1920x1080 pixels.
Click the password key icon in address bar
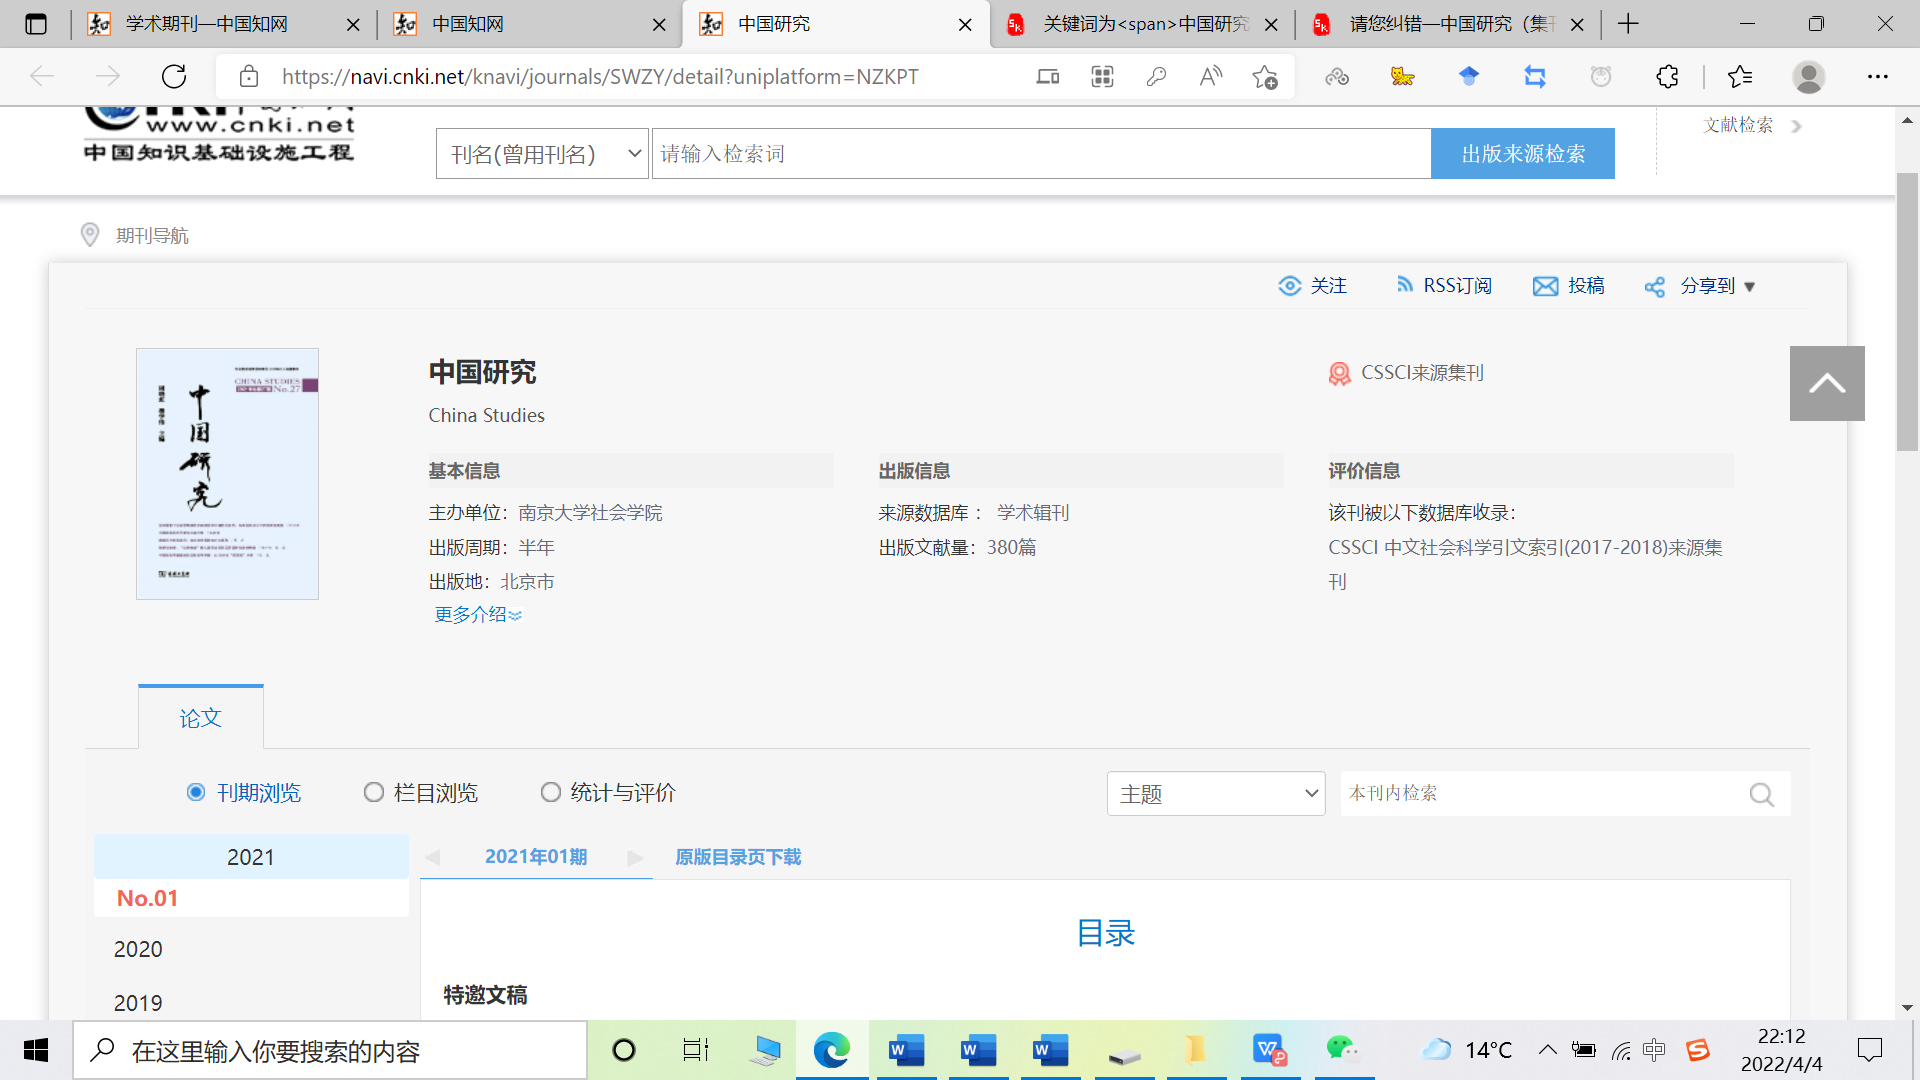(x=1156, y=77)
